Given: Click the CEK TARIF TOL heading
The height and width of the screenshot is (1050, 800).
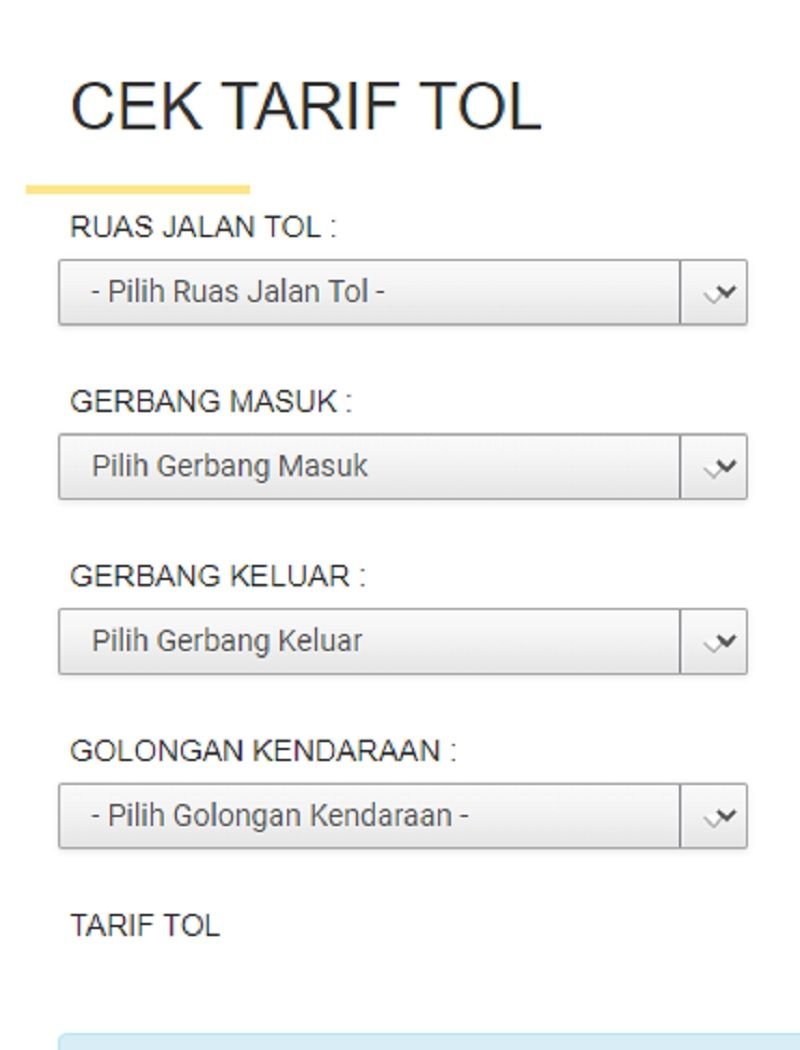Looking at the screenshot, I should click(x=306, y=106).
